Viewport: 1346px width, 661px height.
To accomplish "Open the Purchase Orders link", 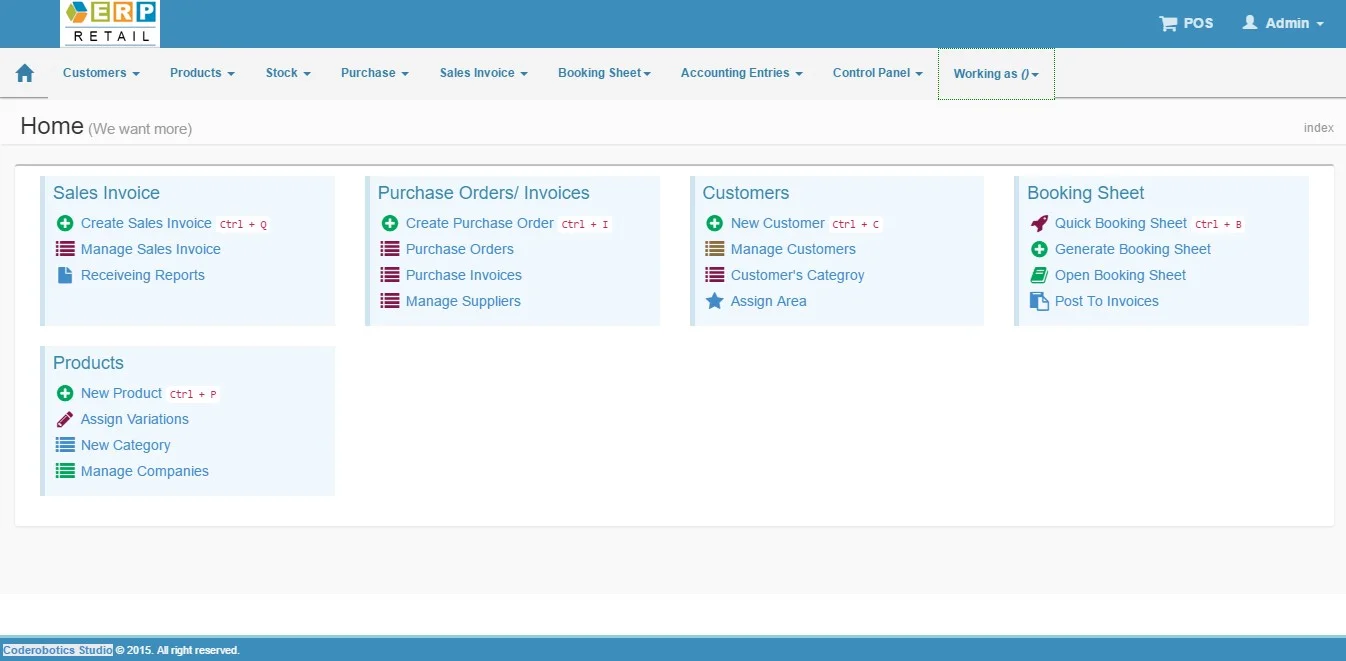I will tap(460, 249).
